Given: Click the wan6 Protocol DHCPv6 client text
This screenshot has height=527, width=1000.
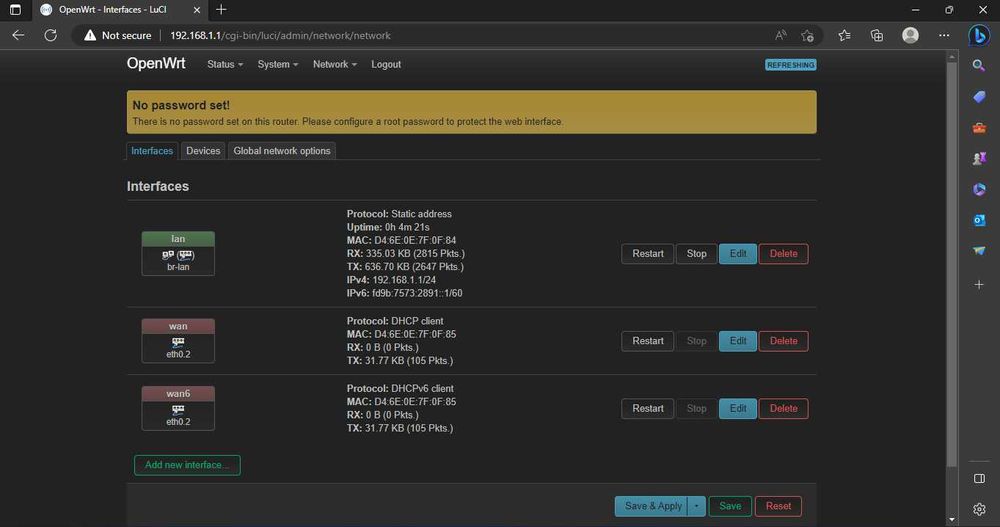Looking at the screenshot, I should click(x=400, y=388).
